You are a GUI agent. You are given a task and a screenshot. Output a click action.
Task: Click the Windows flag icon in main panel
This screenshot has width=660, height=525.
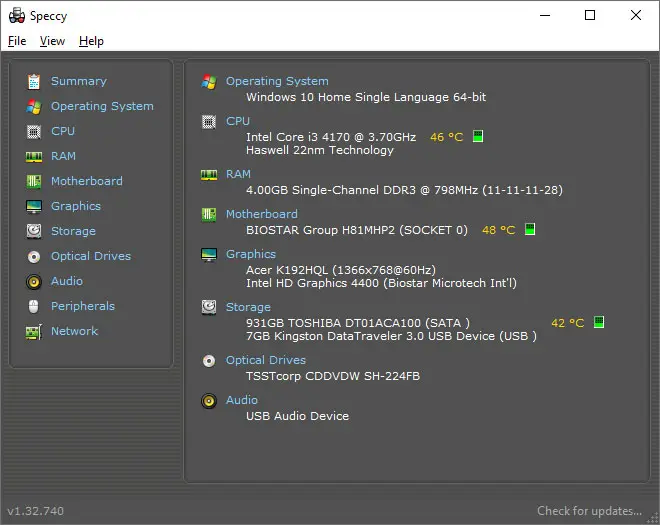coord(209,82)
